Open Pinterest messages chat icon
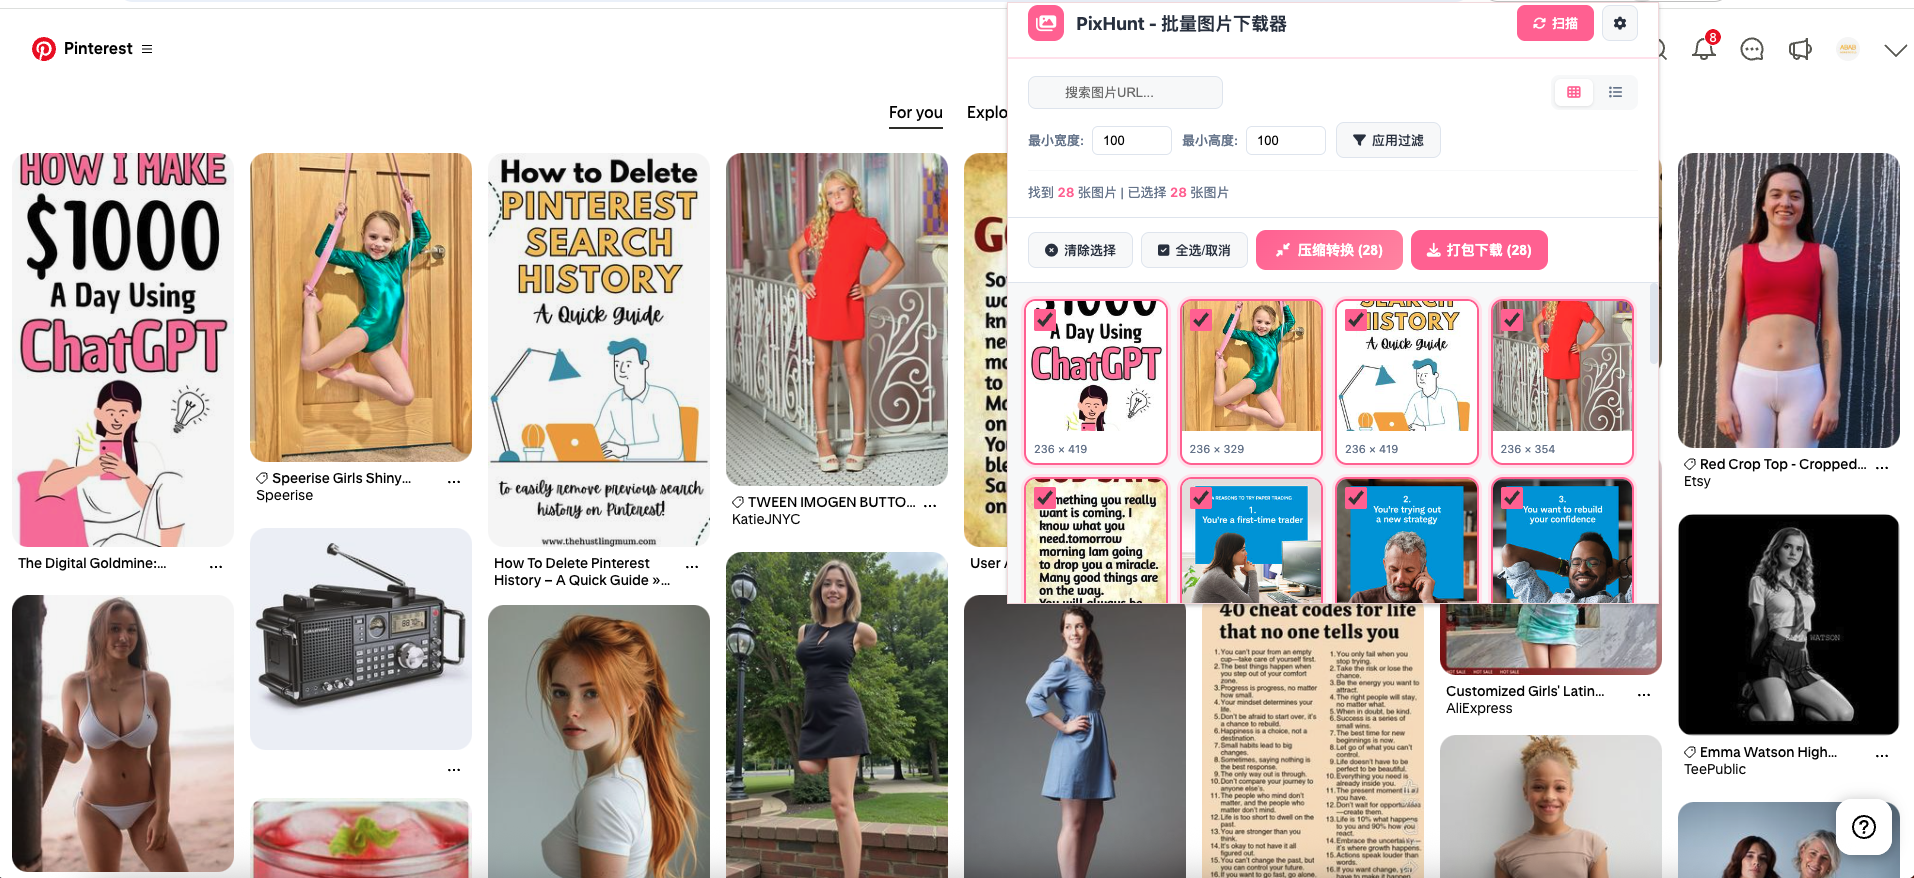The height and width of the screenshot is (878, 1914). [x=1752, y=49]
